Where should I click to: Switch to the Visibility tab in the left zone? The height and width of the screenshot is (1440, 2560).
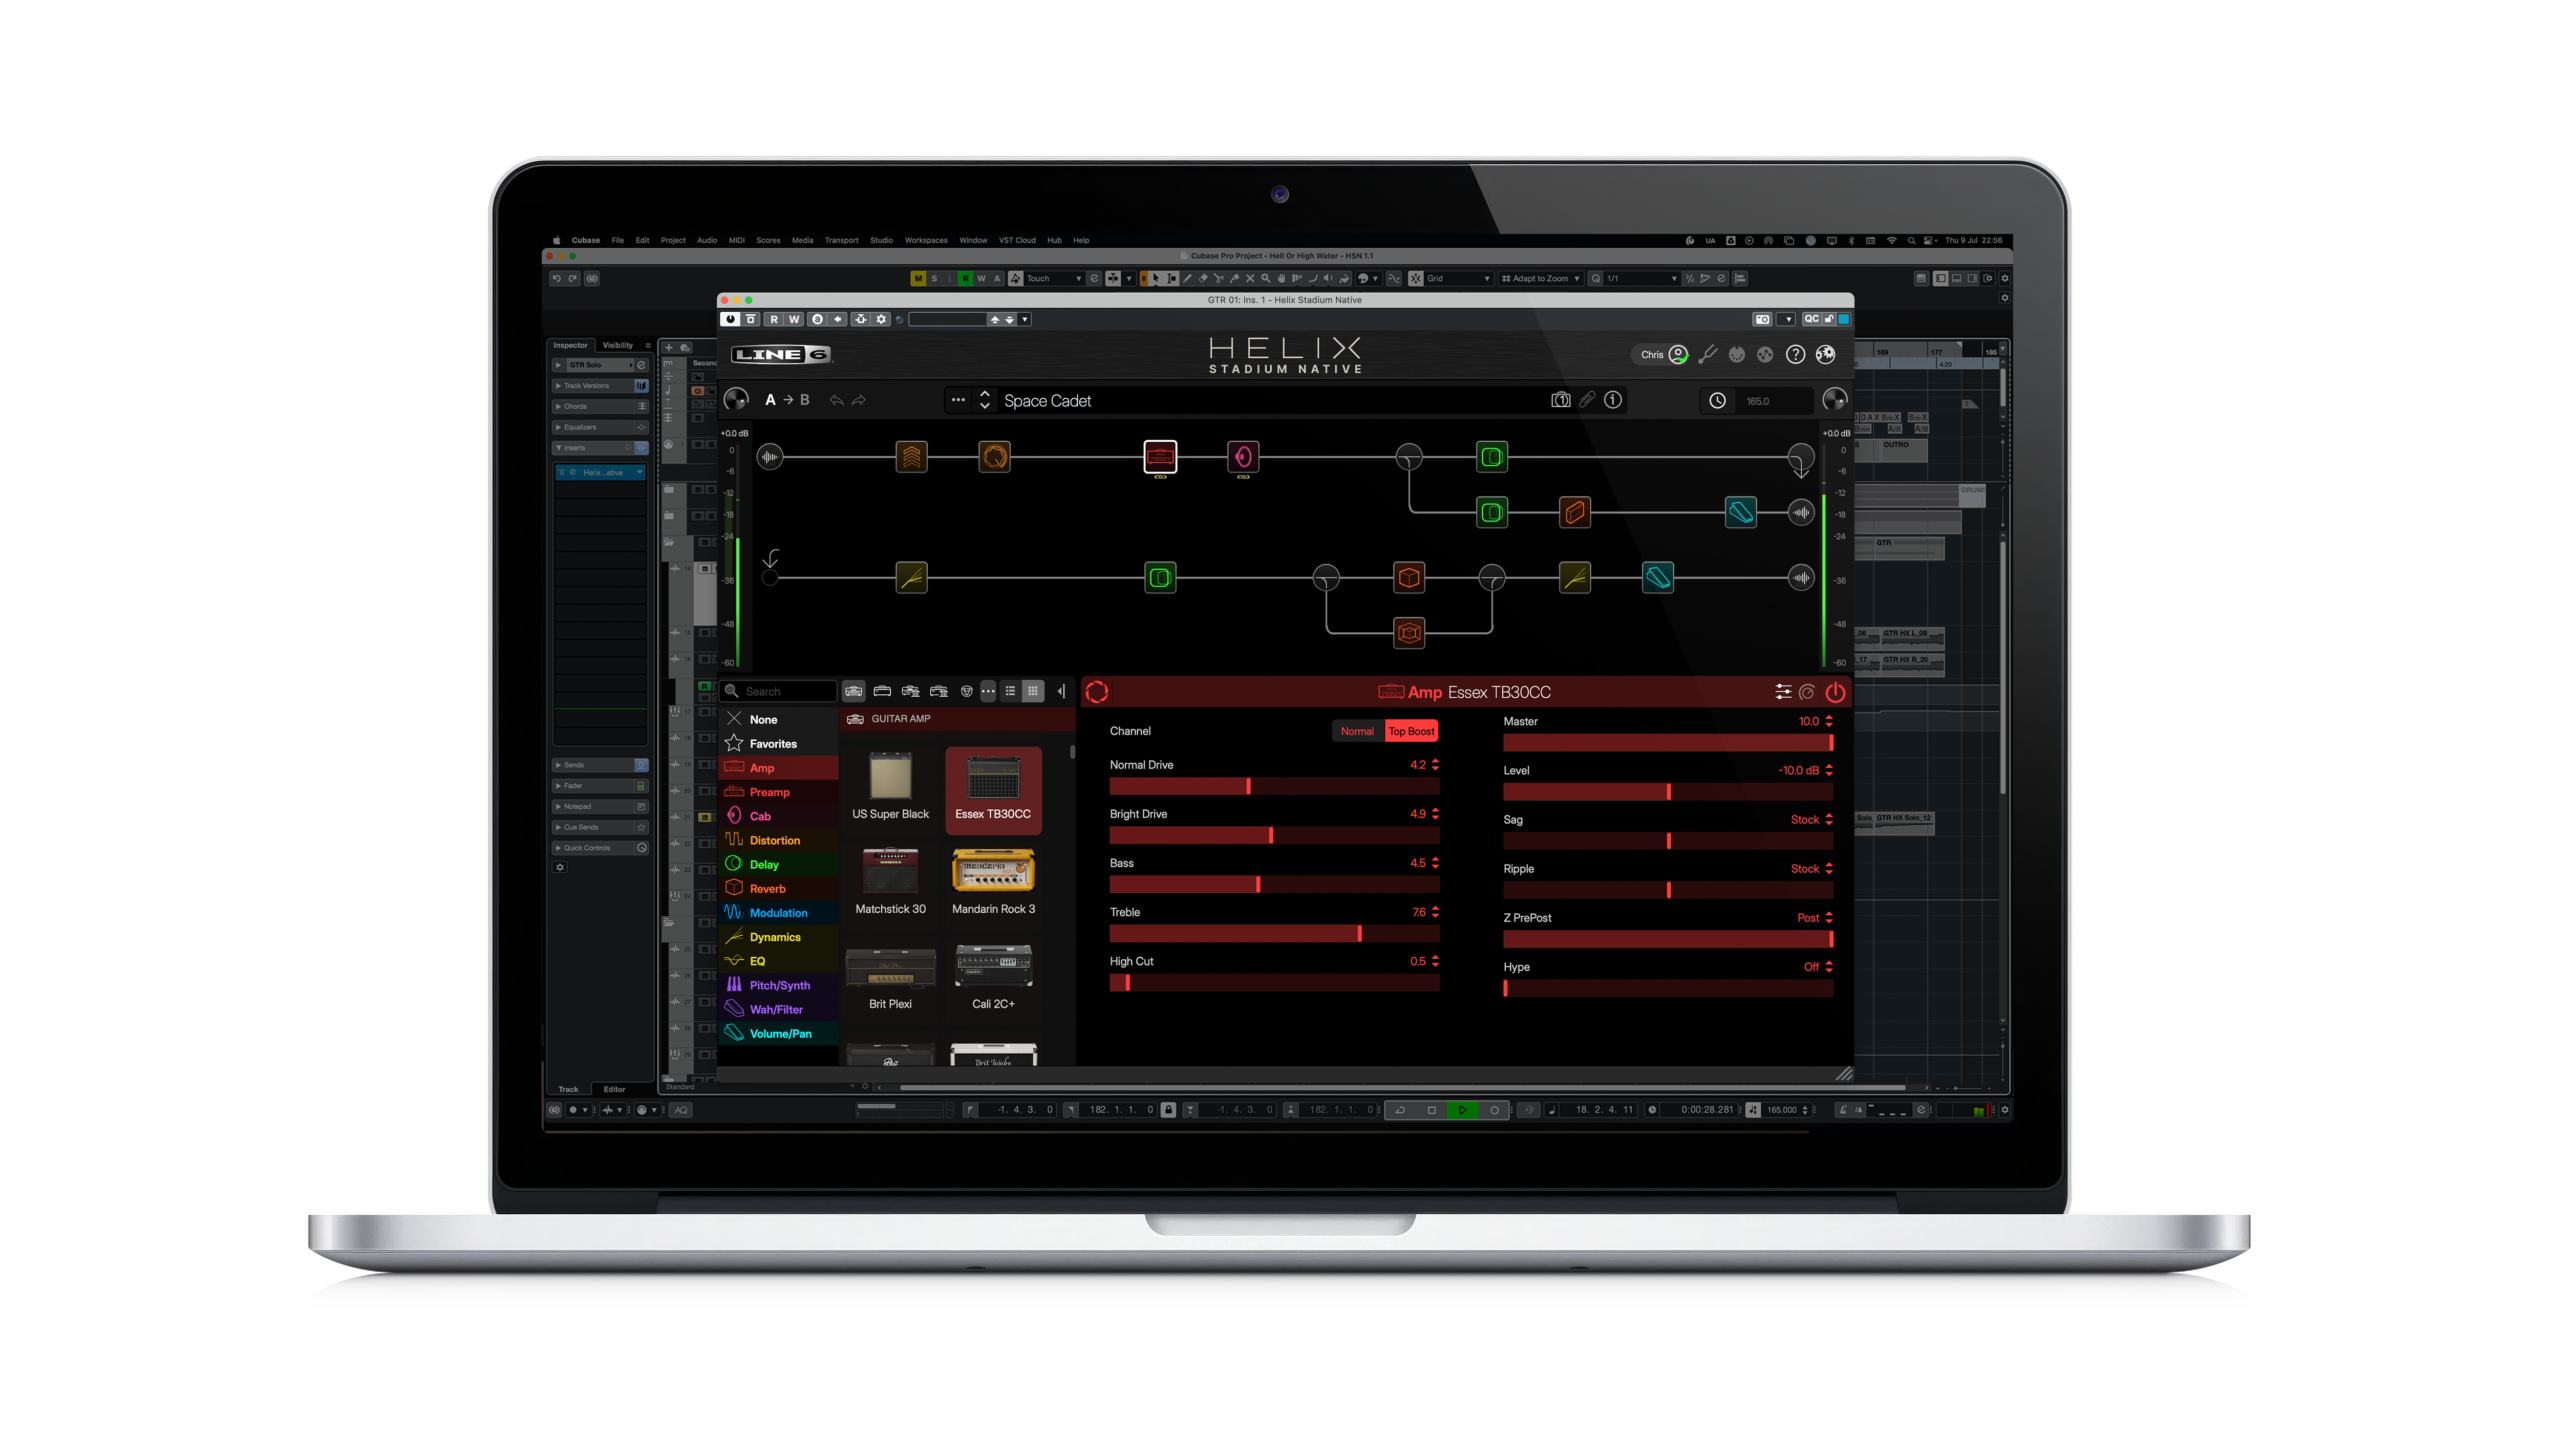617,345
